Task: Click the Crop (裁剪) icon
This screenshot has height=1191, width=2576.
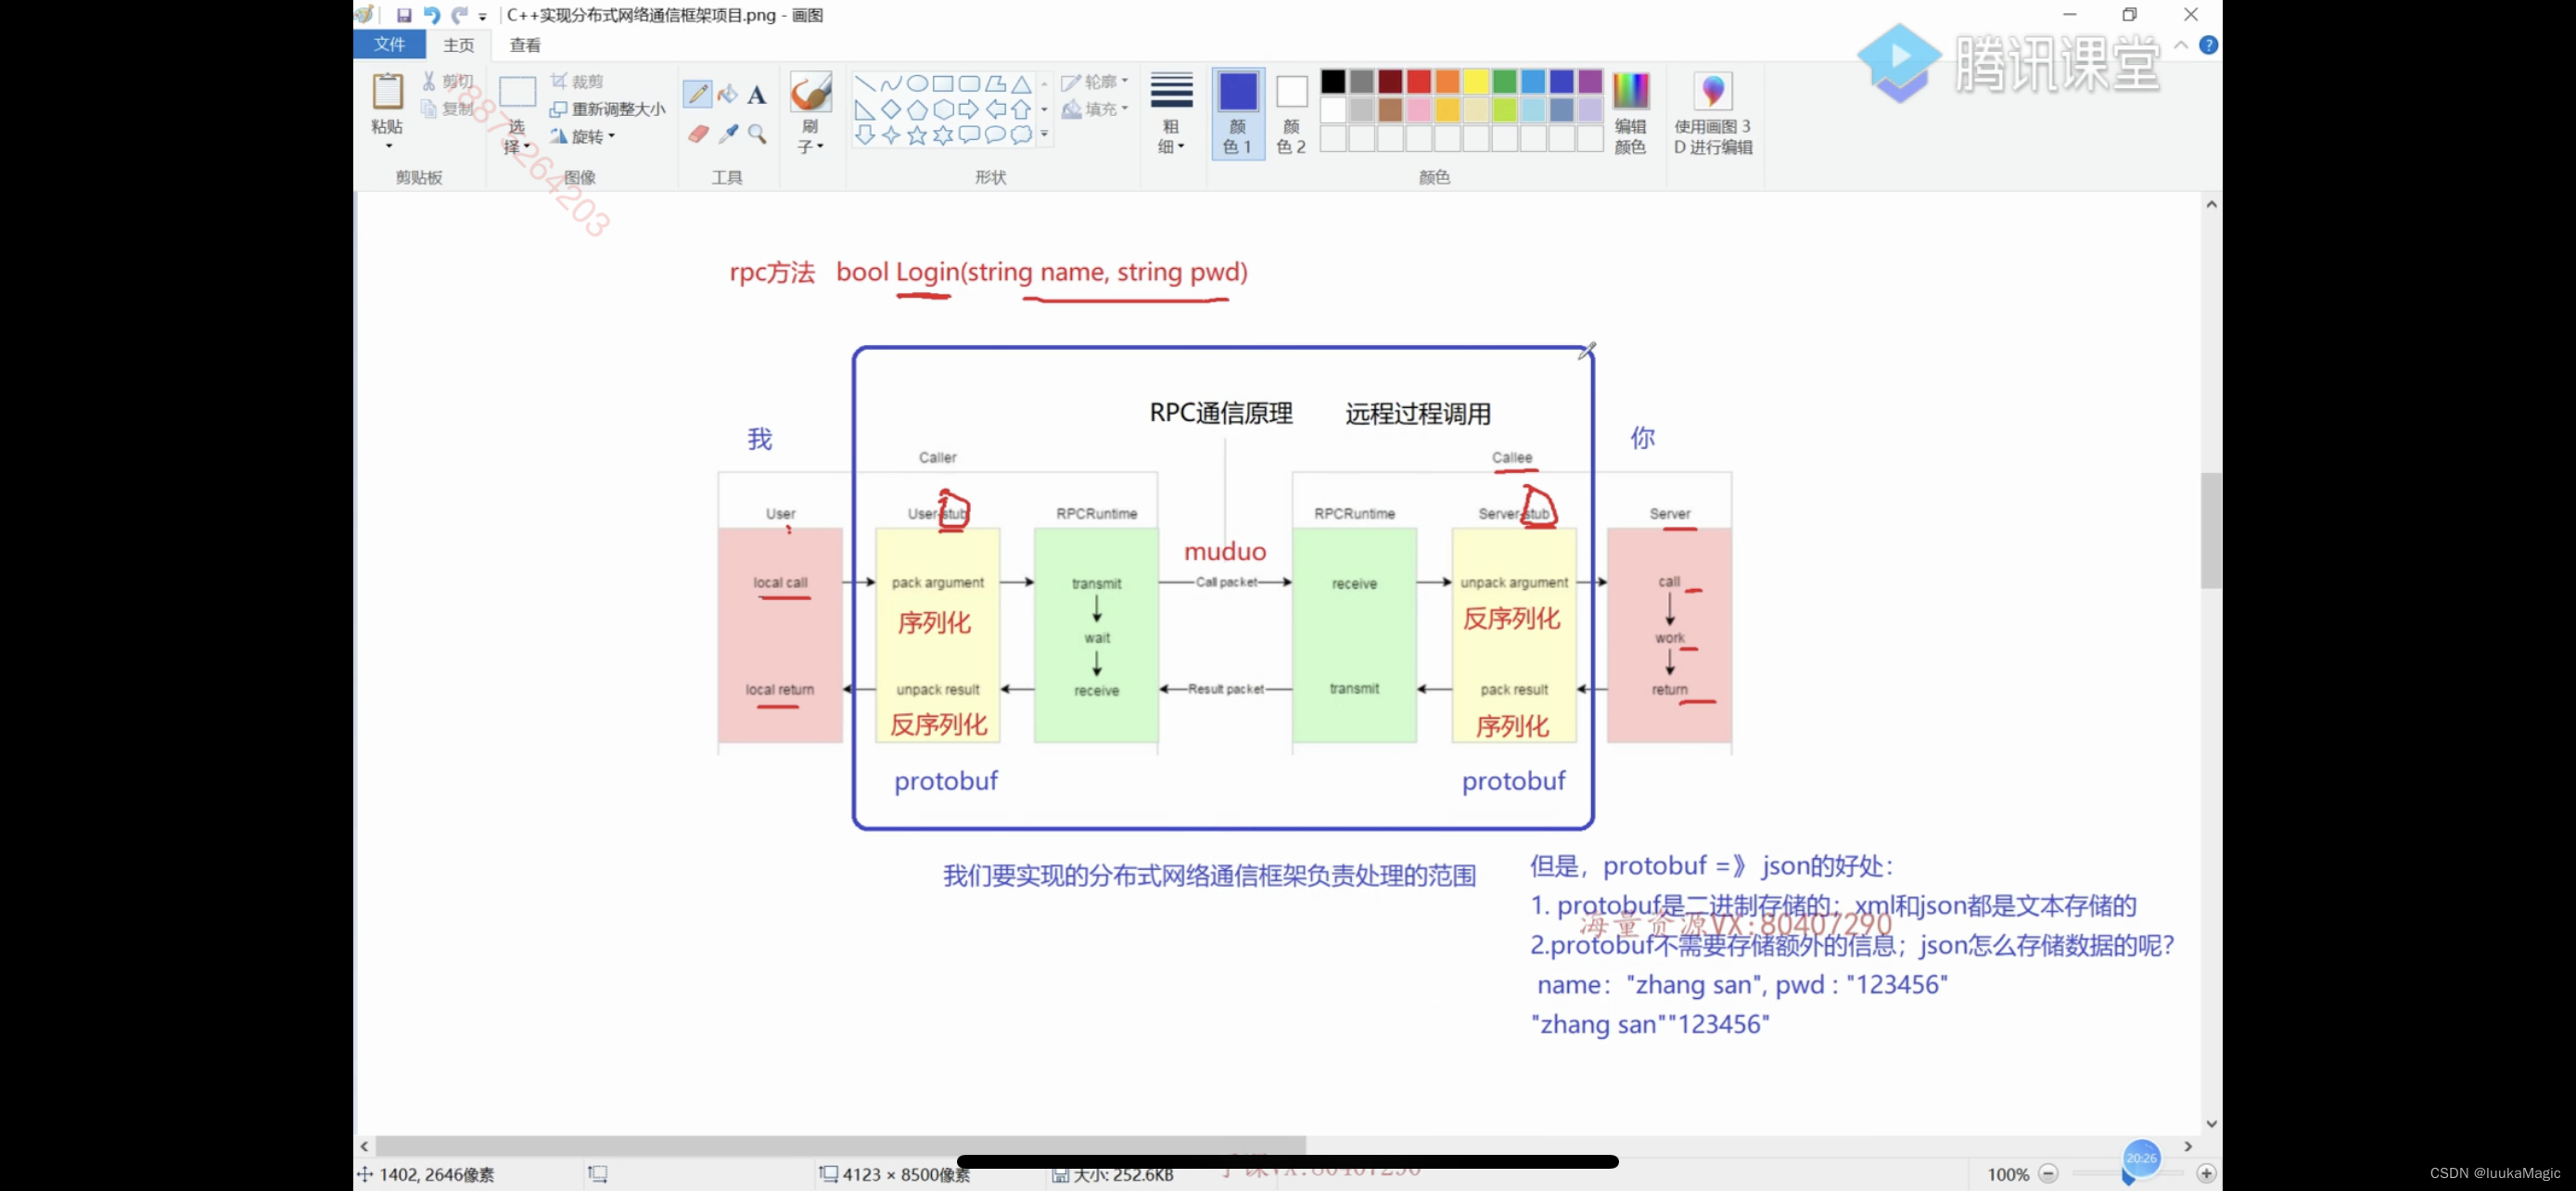Action: 558,81
